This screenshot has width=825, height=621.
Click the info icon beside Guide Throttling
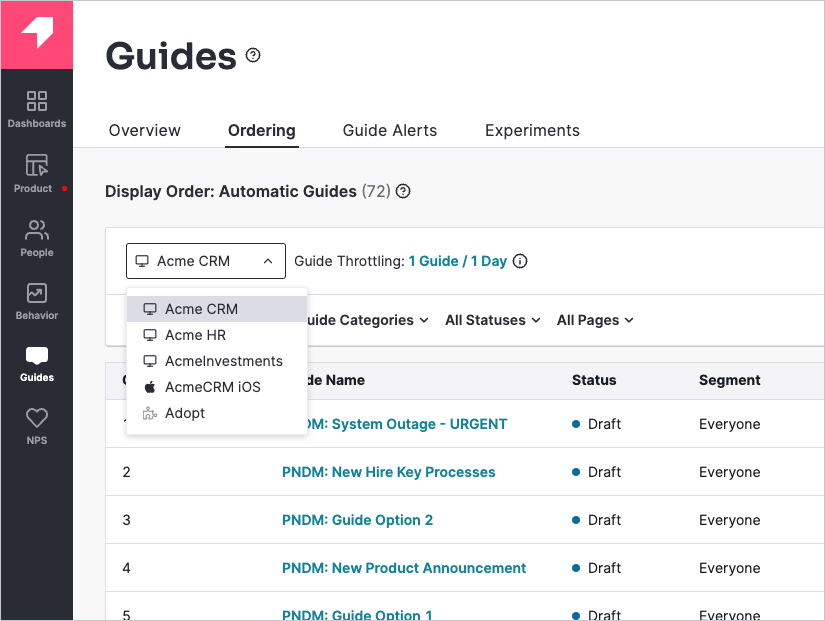[x=520, y=260]
